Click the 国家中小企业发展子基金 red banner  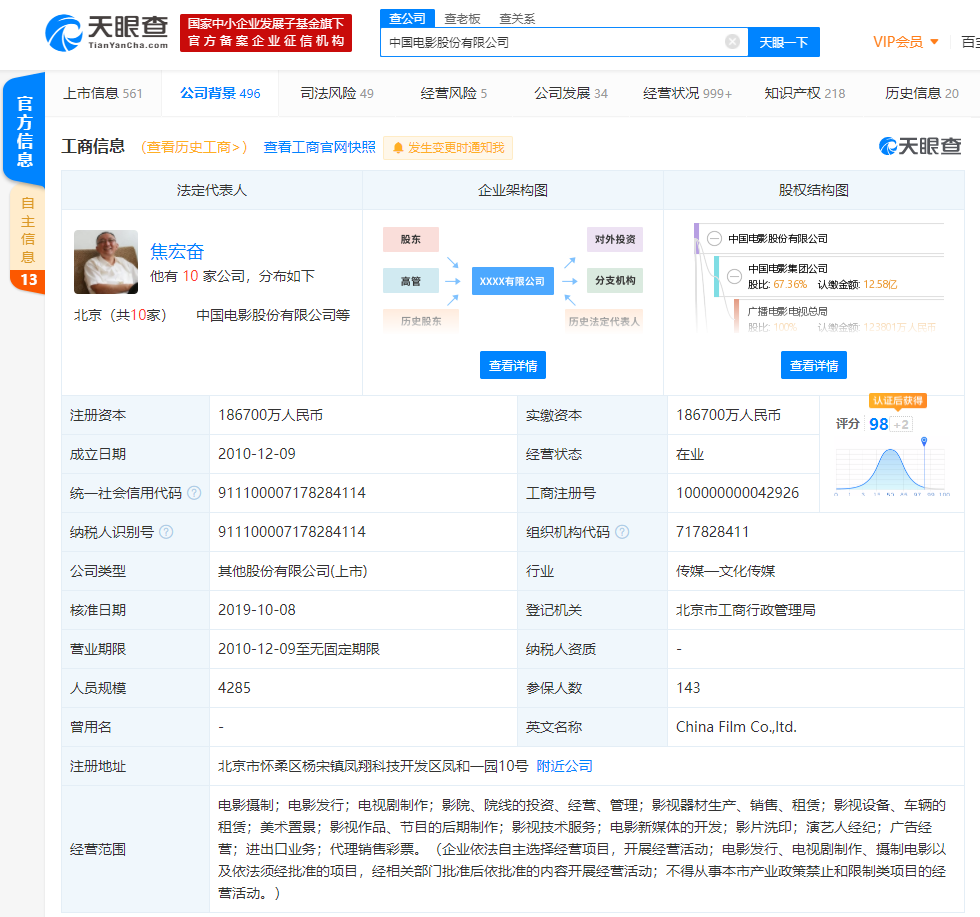coord(266,33)
